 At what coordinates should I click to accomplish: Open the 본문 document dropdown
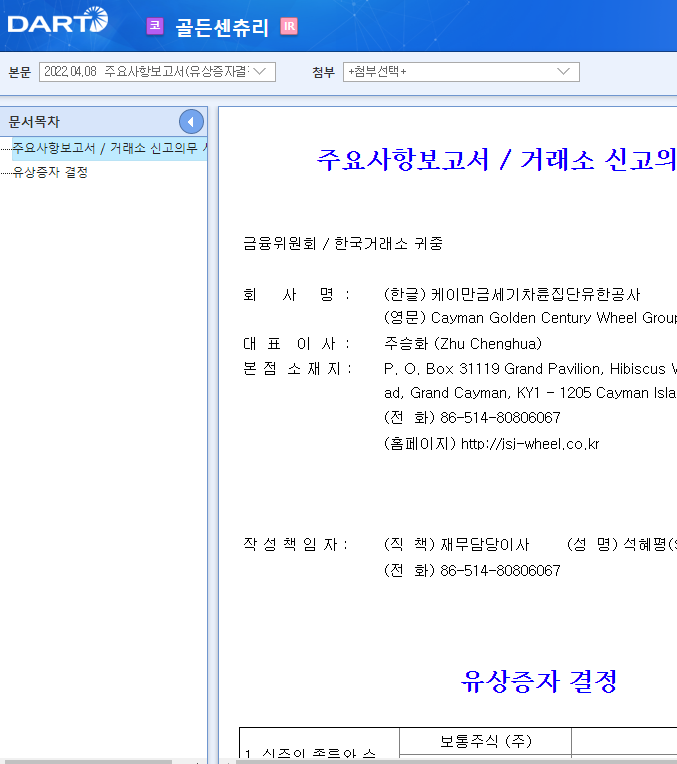click(157, 72)
